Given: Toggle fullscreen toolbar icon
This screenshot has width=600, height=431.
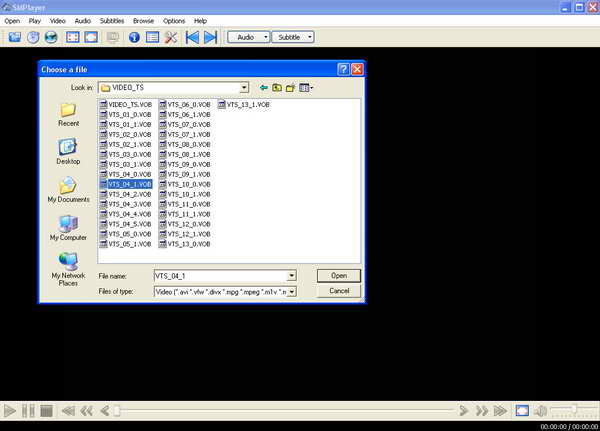Looking at the screenshot, I should point(73,37).
